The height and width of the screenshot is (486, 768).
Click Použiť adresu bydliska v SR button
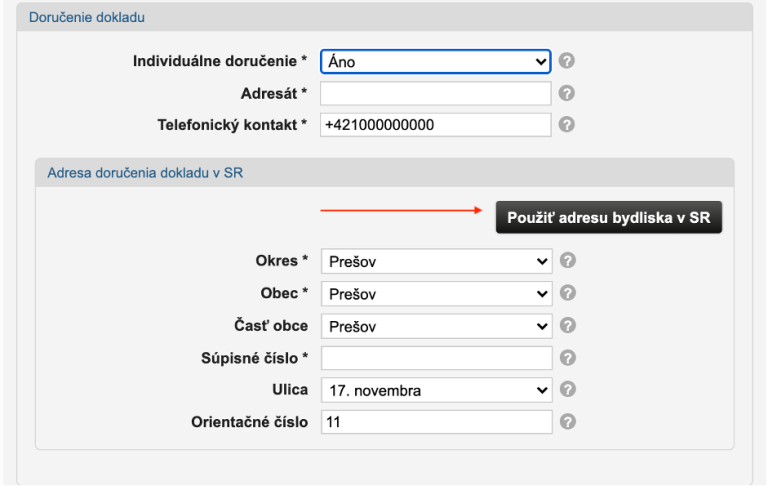(x=609, y=217)
